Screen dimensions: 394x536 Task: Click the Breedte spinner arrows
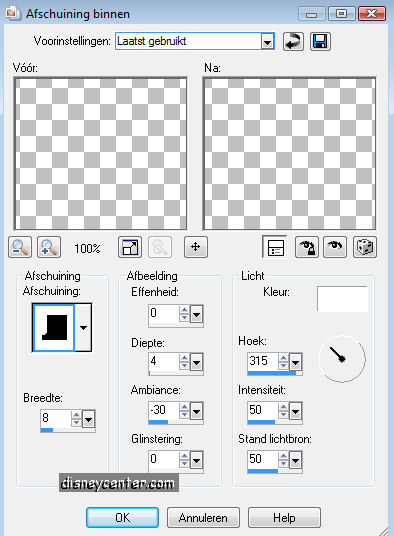coord(77,419)
